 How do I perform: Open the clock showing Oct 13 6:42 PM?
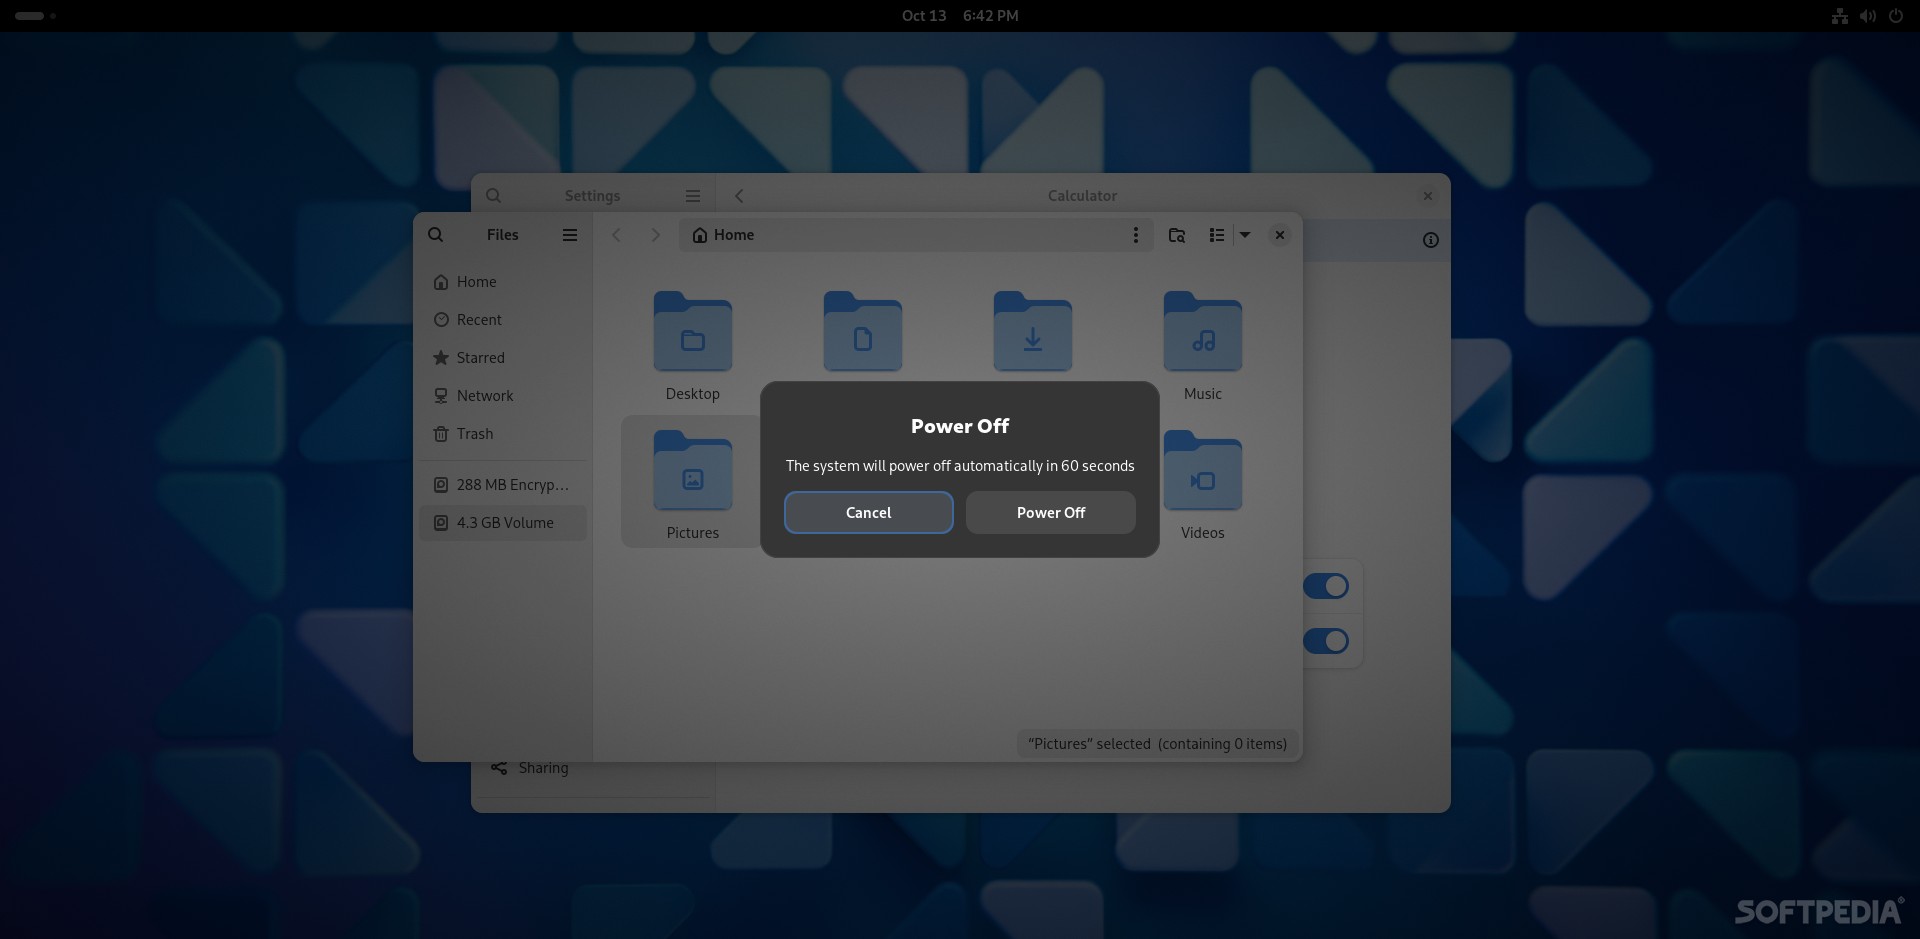click(960, 16)
